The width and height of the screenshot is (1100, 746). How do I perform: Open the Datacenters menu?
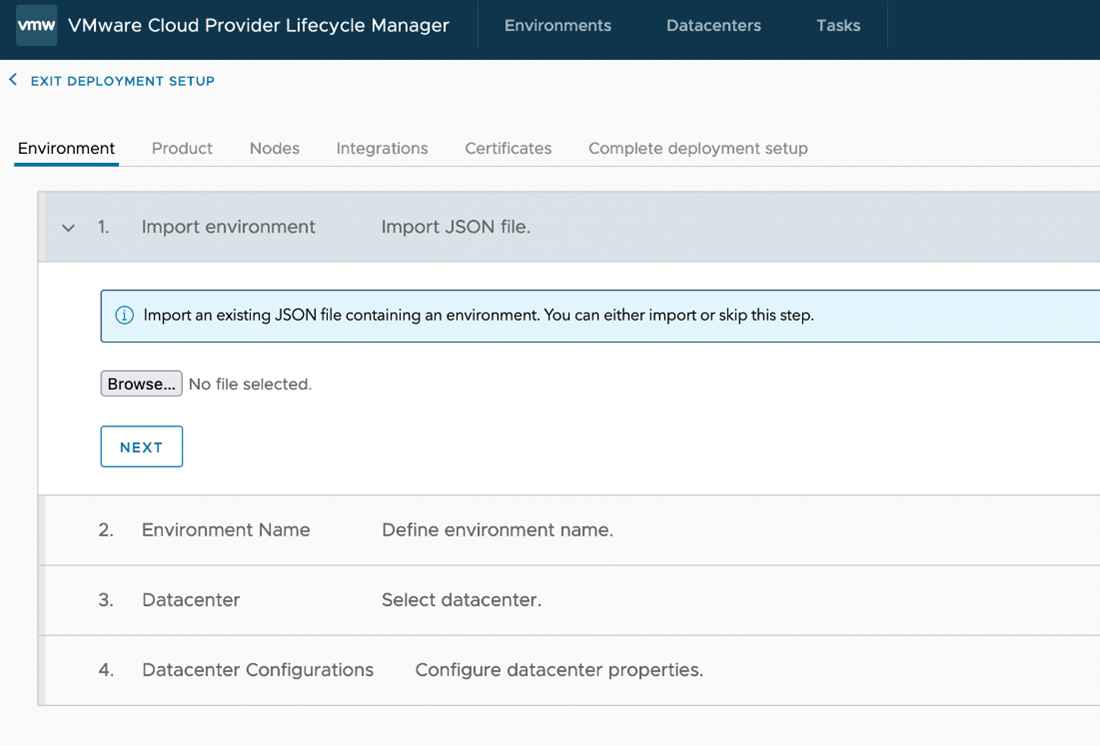tap(713, 26)
